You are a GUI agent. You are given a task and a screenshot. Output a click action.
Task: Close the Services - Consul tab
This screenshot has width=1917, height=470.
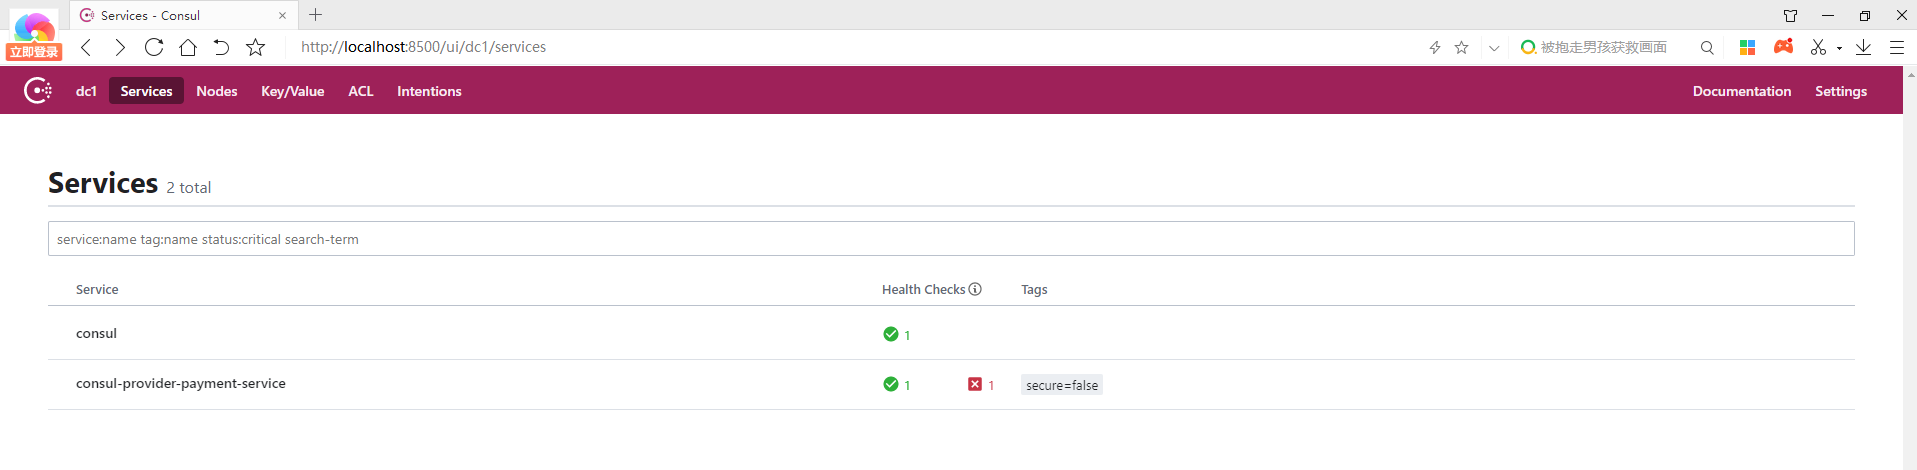click(x=282, y=16)
